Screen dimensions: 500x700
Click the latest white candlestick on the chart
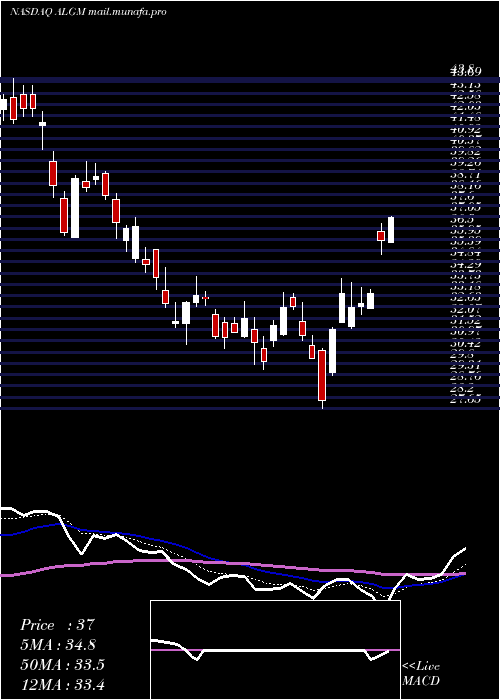pyautogui.click(x=391, y=230)
